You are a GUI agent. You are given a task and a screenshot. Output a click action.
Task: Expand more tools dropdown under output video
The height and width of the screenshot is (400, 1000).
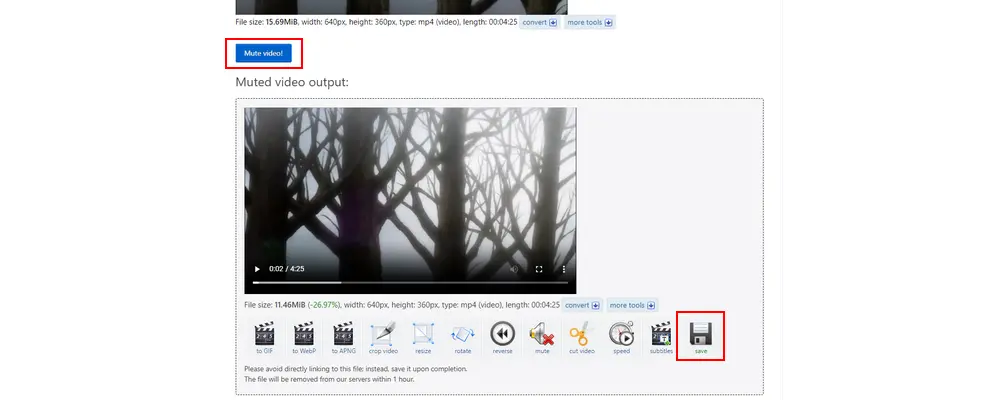pyautogui.click(x=631, y=305)
